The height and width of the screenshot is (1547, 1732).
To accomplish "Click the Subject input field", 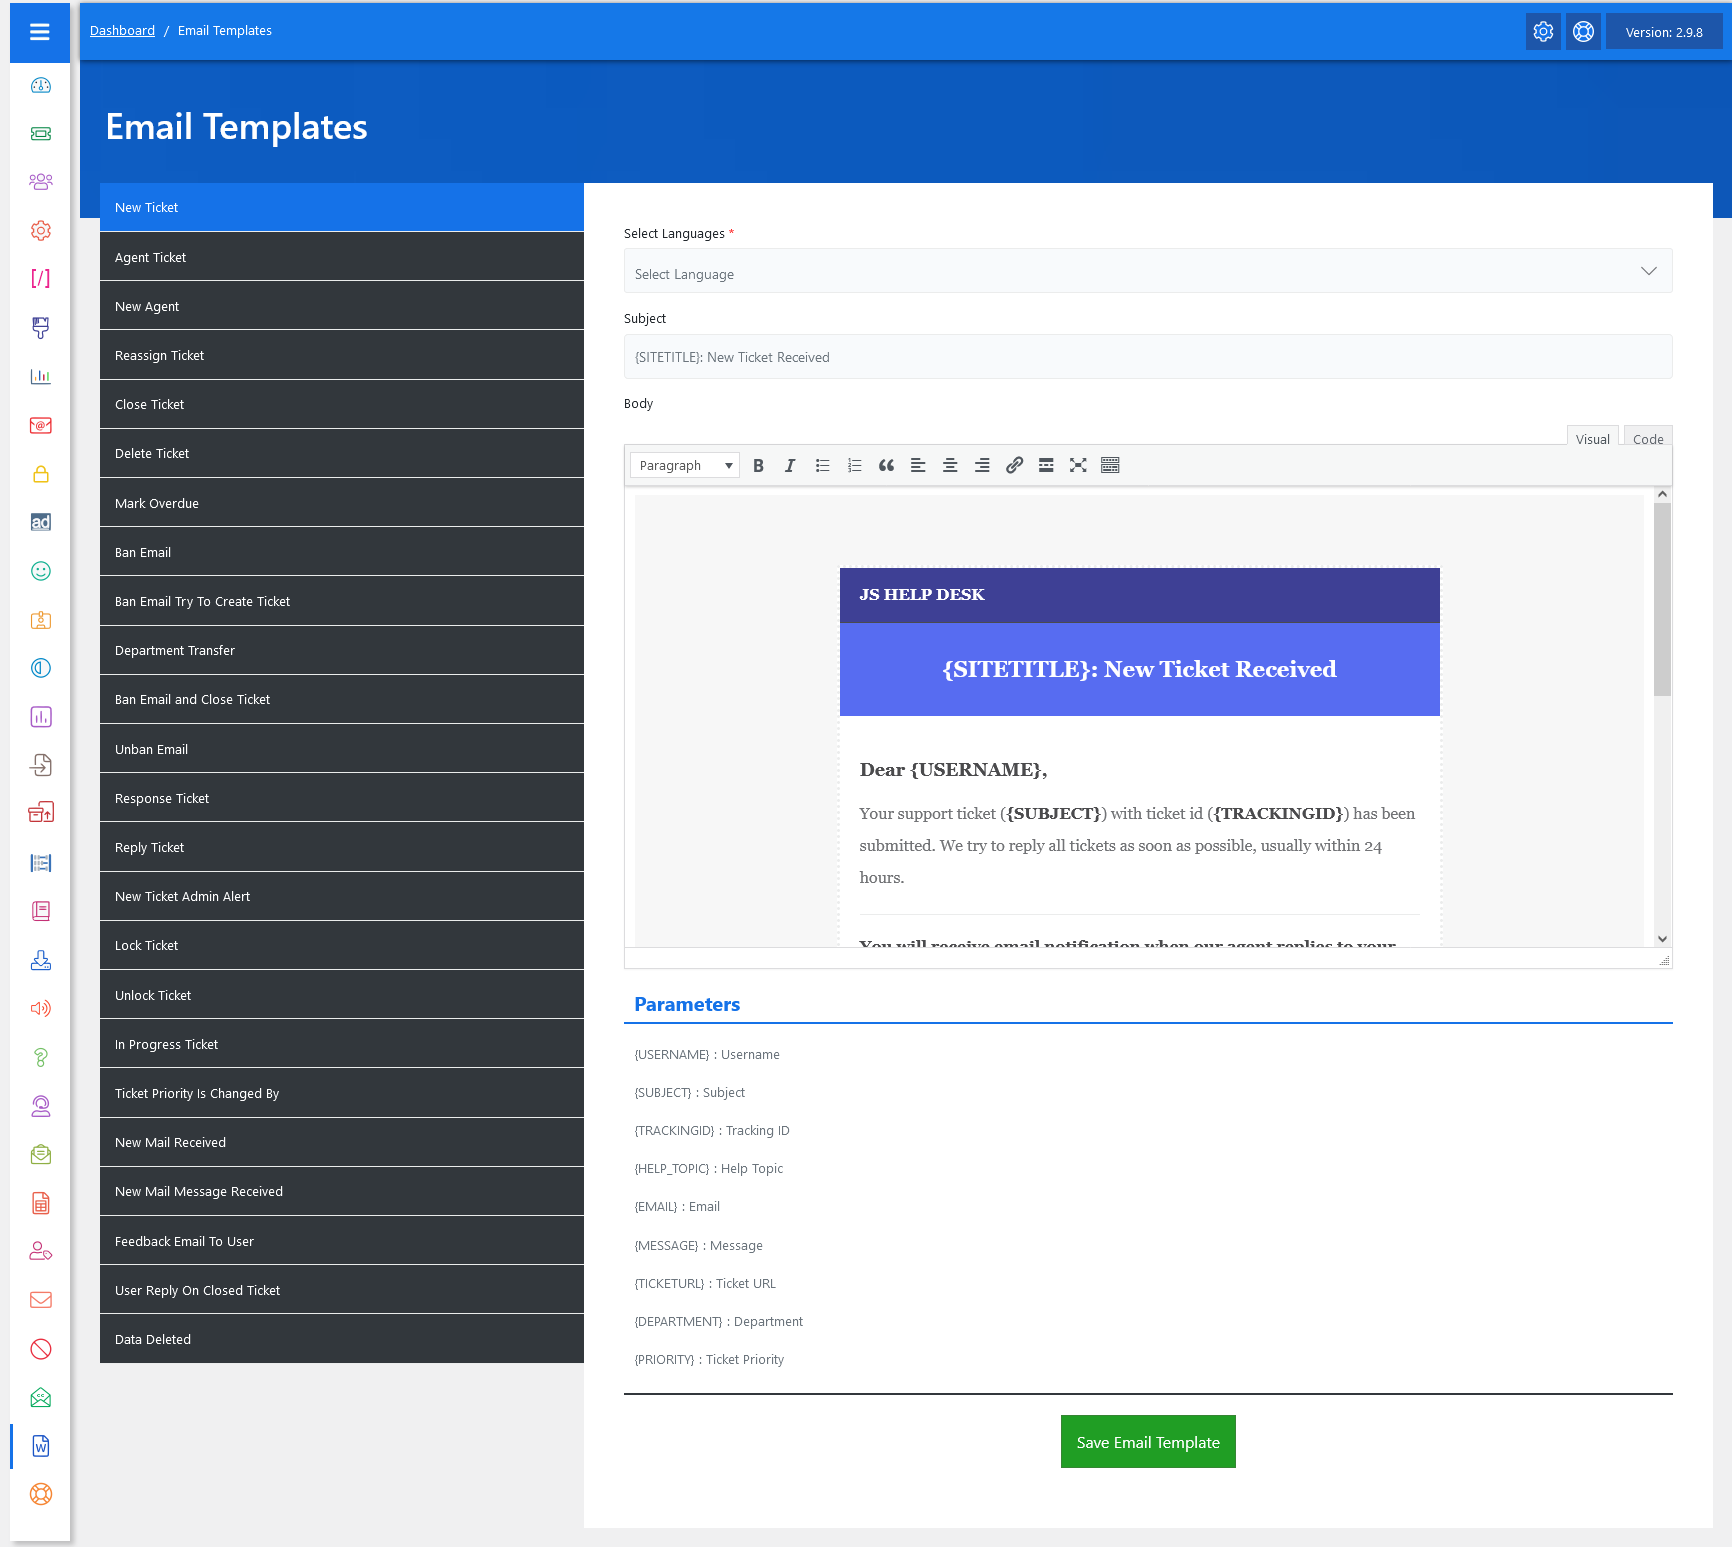I will [1147, 357].
